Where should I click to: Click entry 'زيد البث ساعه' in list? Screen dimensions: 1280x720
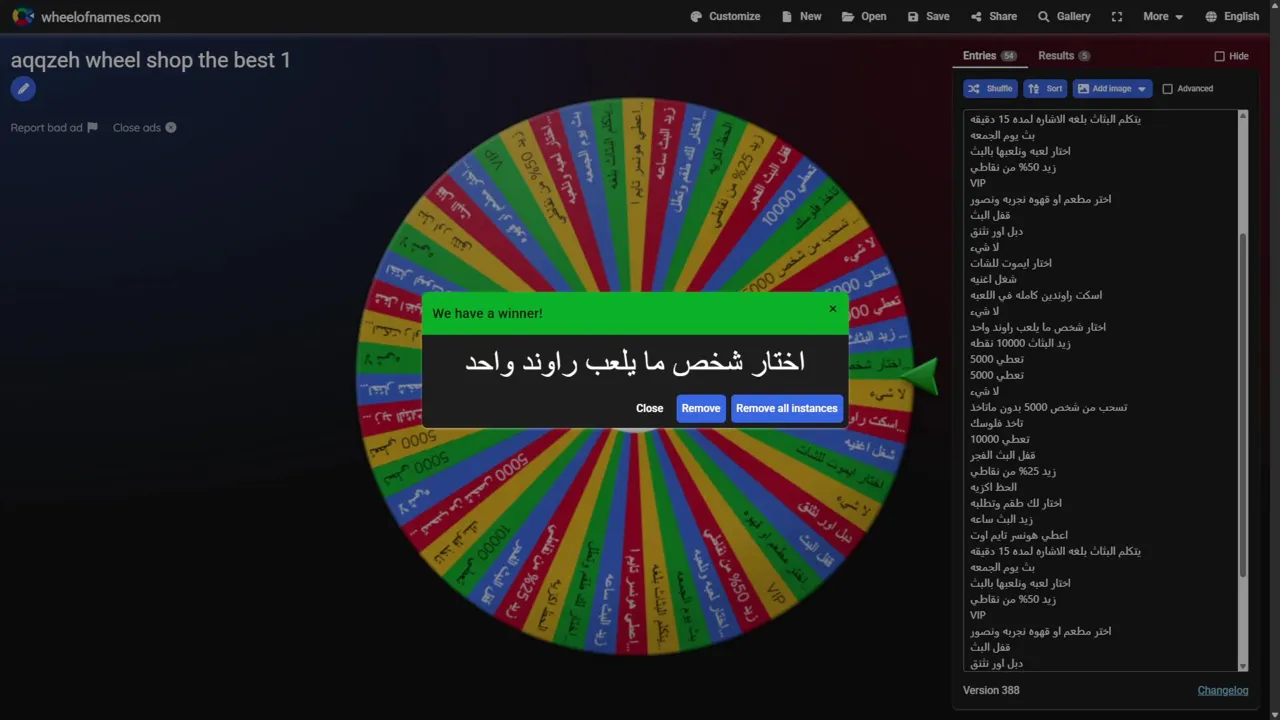(x=1001, y=519)
